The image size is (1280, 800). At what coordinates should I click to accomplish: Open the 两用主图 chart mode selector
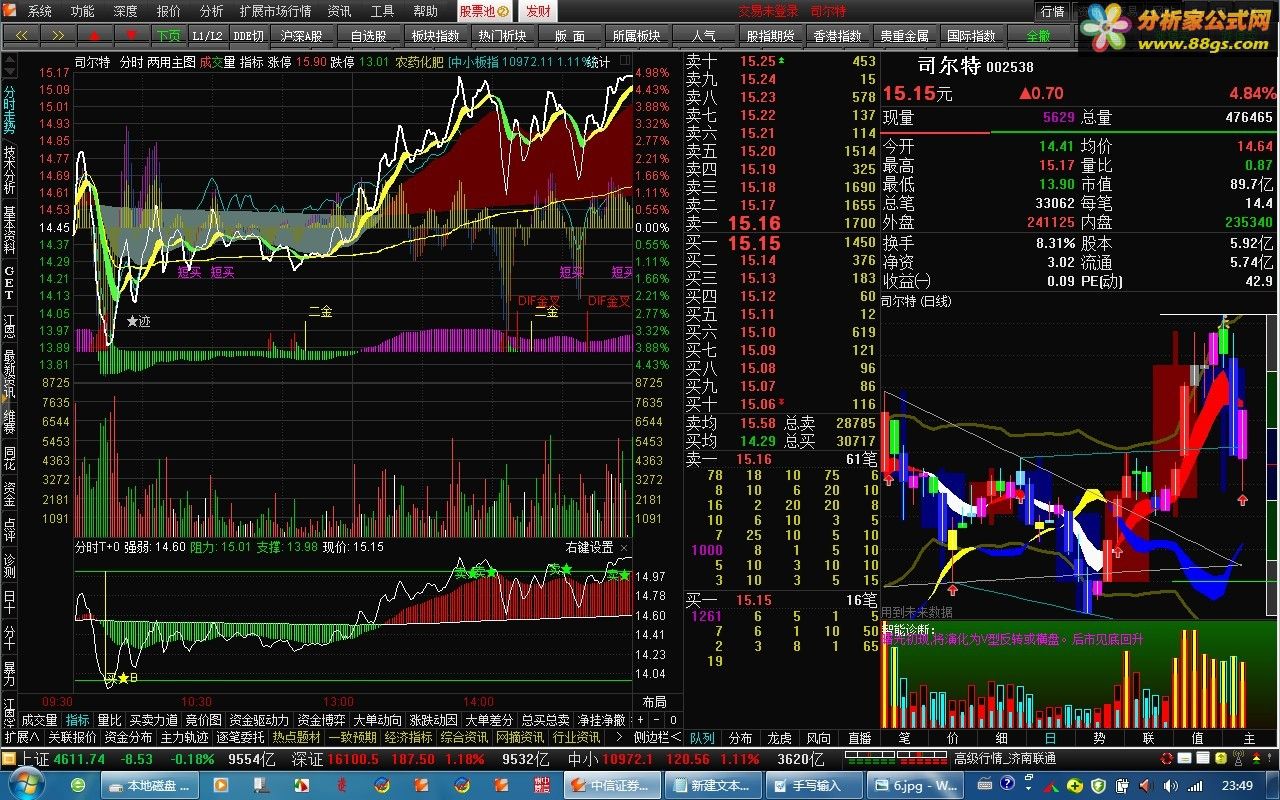171,61
